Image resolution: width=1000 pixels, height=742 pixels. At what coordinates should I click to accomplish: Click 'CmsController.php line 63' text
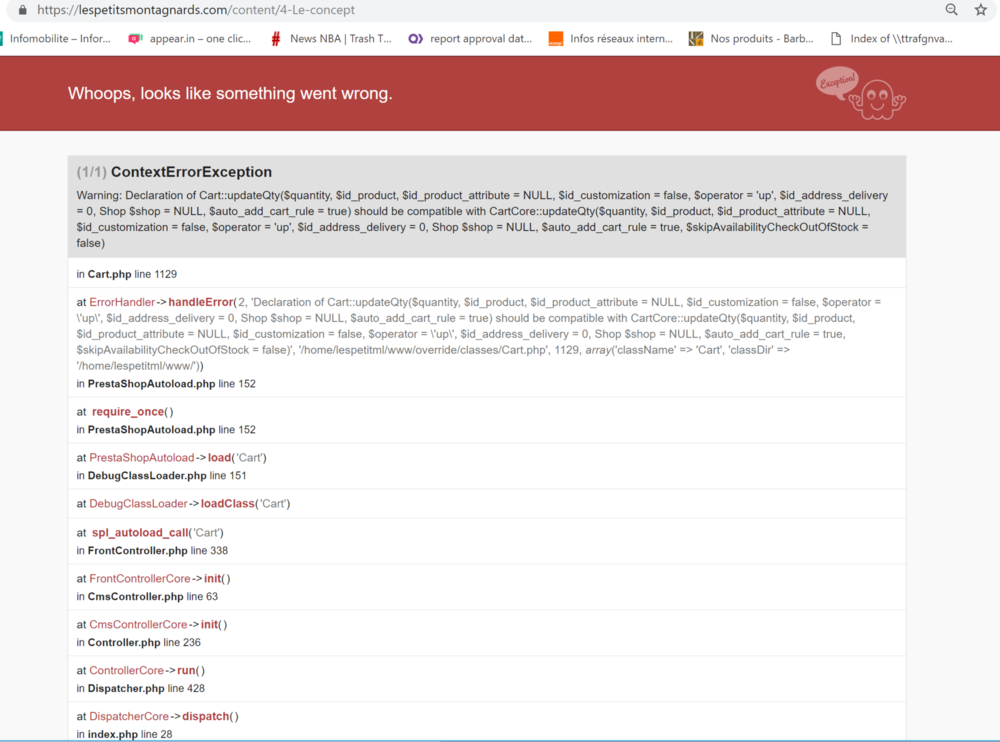[152, 596]
